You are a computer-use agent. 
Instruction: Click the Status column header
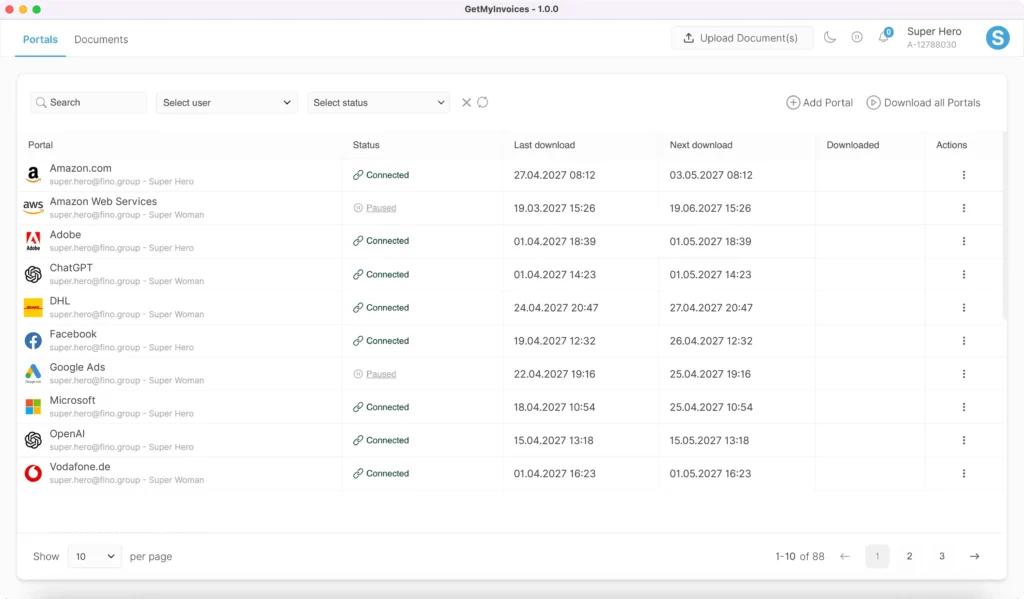click(x=366, y=145)
